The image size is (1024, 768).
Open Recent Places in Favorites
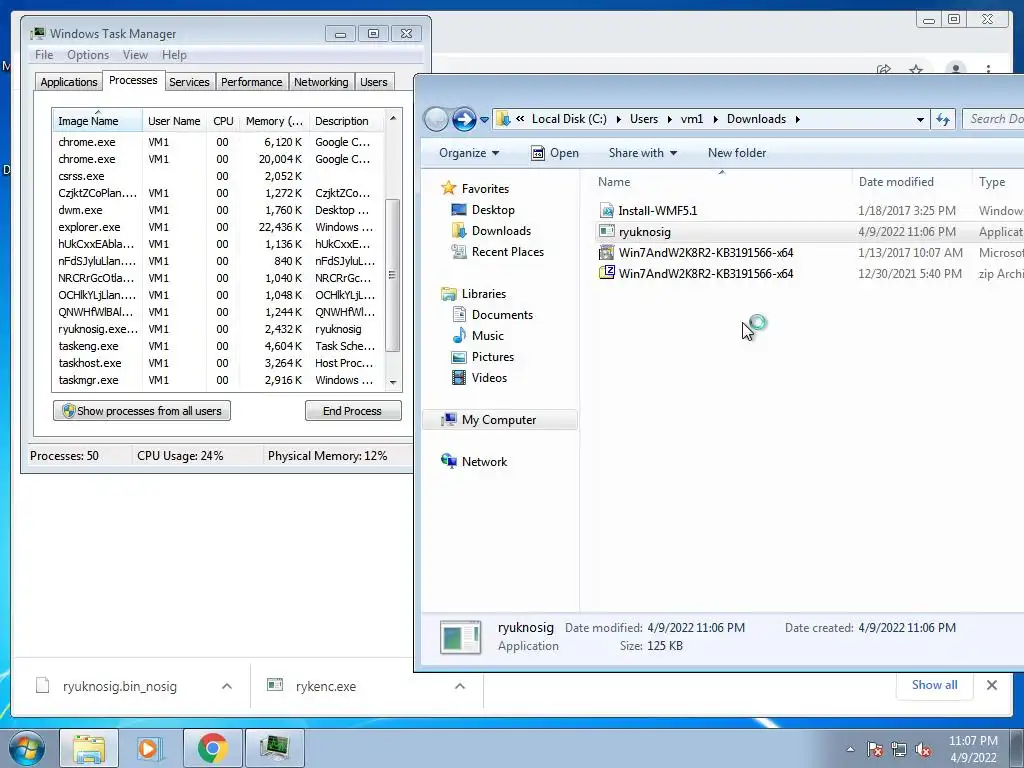click(507, 251)
